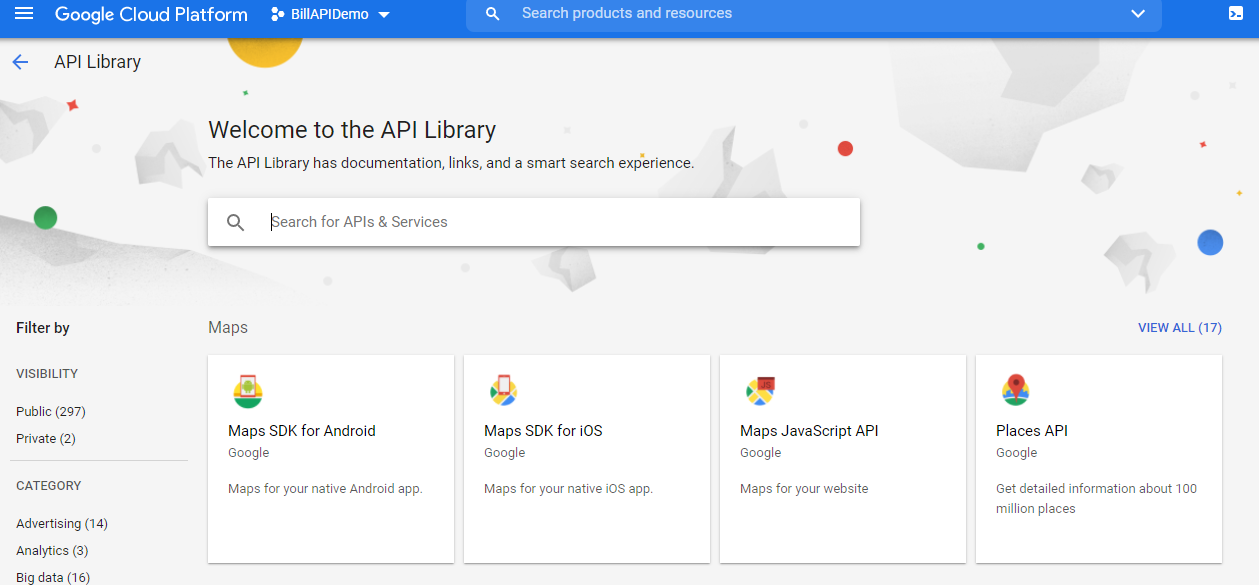Click the Maps SDK for iOS icon
The height and width of the screenshot is (585, 1259).
coord(503,391)
